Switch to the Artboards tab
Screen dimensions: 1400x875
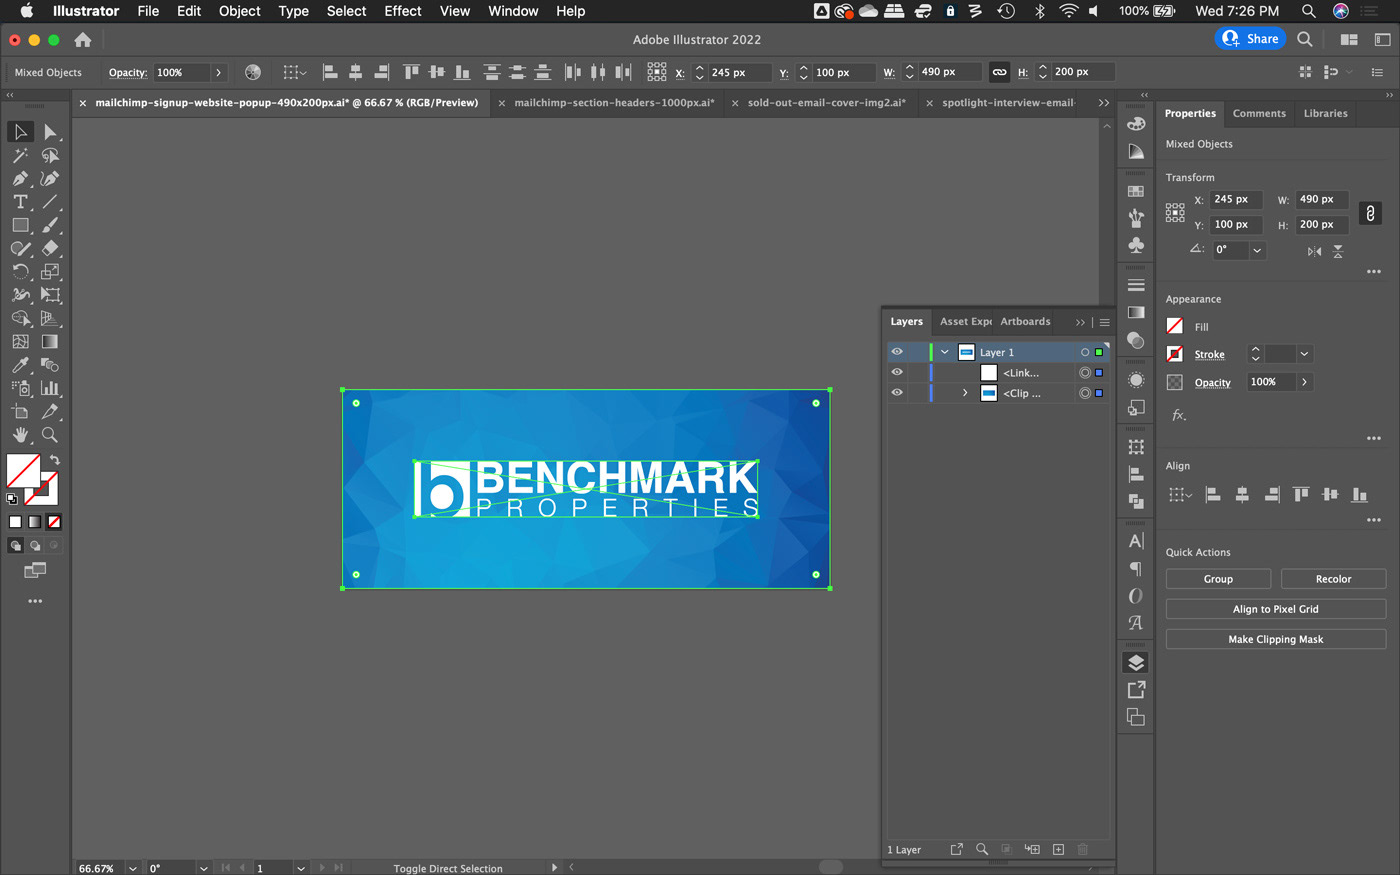(1025, 321)
